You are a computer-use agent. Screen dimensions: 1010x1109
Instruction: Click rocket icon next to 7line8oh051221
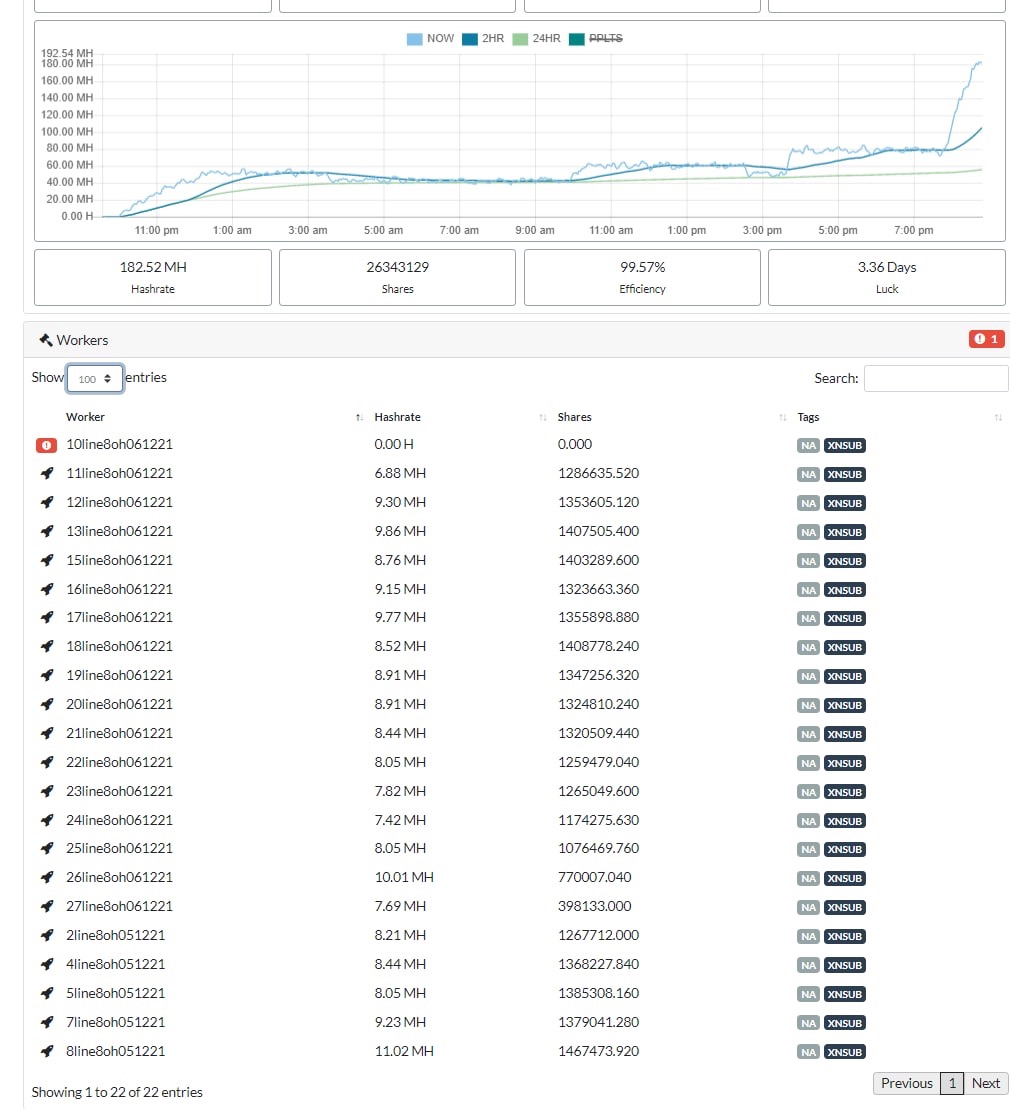(47, 1023)
